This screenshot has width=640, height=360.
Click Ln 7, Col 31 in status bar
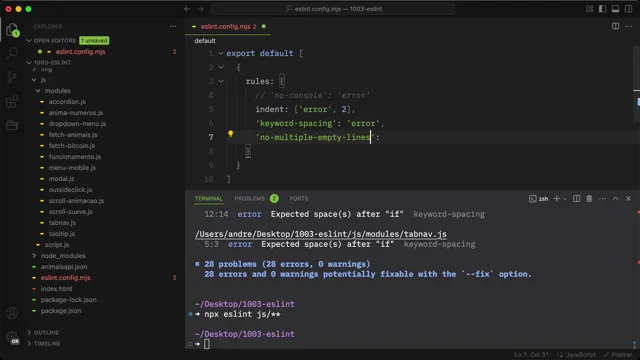[x=531, y=355]
